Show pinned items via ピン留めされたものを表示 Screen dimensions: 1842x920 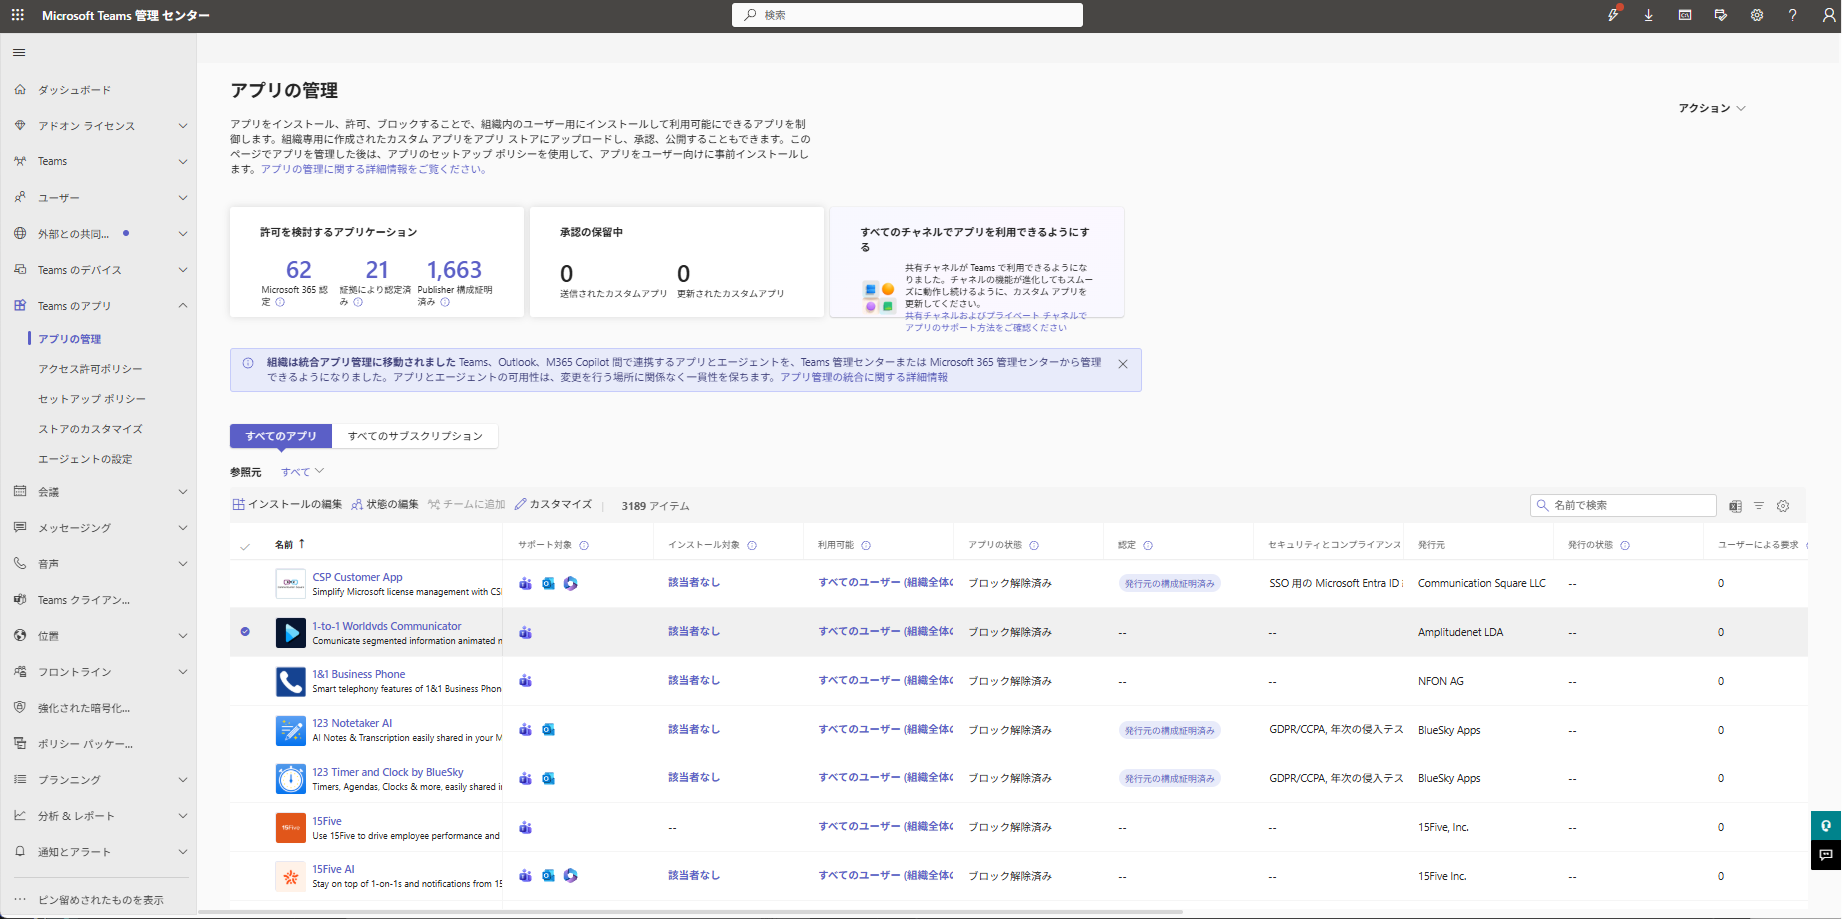[100, 900]
